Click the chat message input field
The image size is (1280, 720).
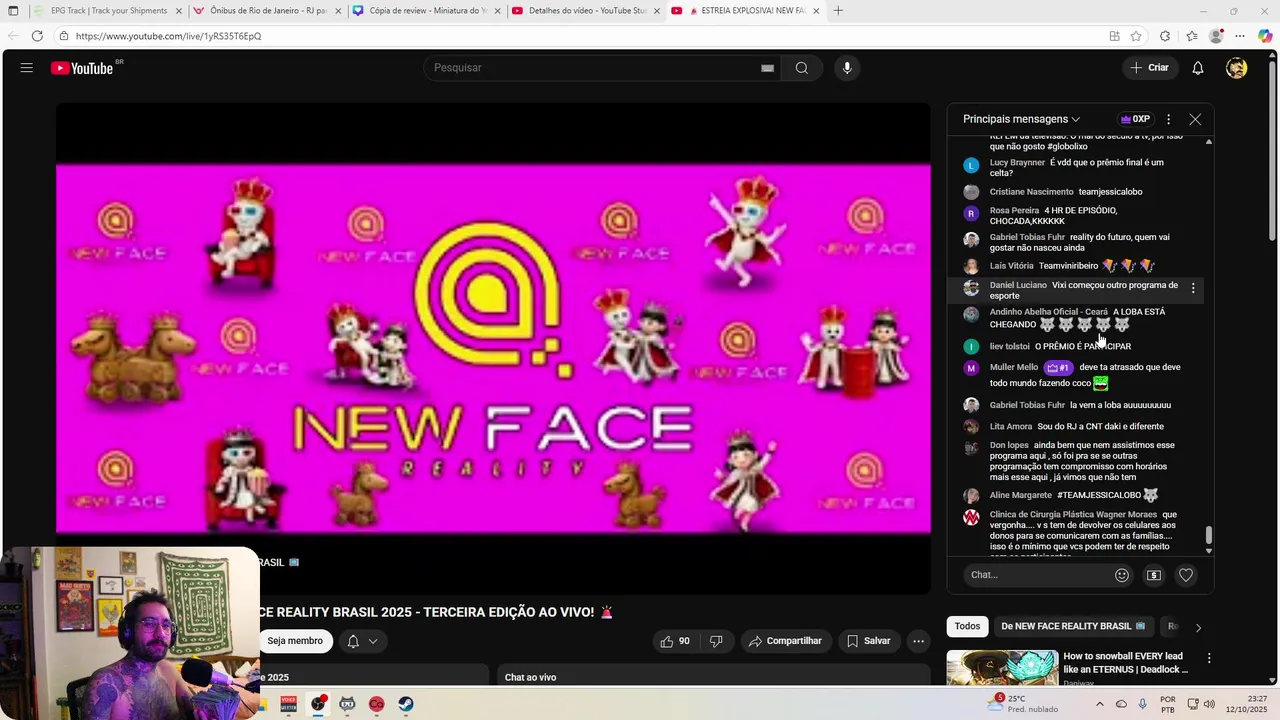coord(1037,575)
